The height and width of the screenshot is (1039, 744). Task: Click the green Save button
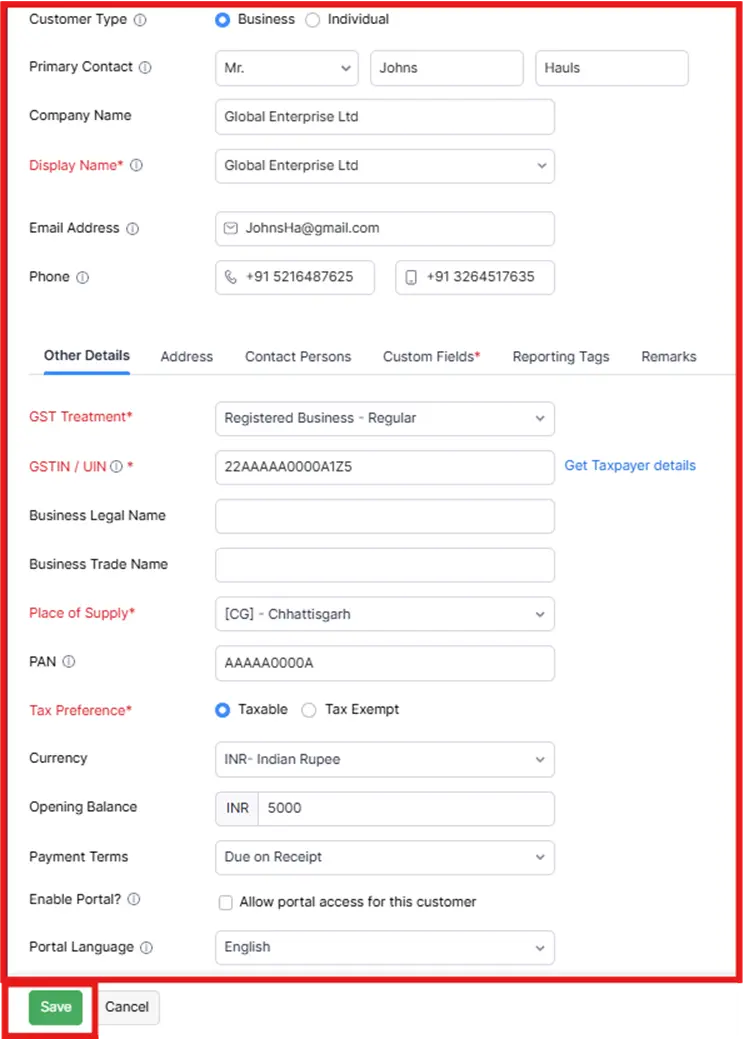pos(56,1007)
